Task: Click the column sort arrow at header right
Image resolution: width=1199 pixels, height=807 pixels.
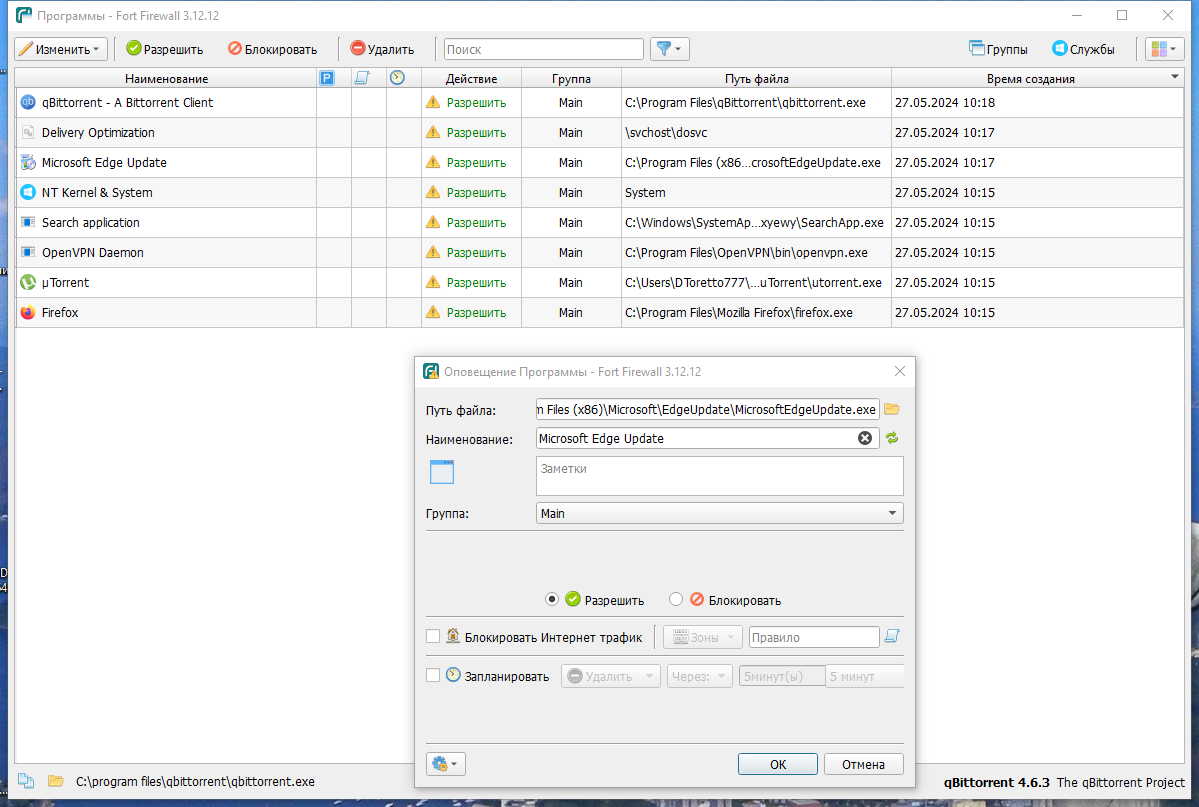Action: pos(1175,76)
